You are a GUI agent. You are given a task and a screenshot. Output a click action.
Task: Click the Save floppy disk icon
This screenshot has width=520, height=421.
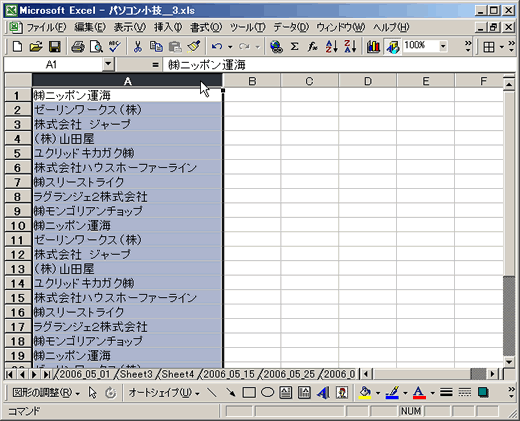pos(55,46)
